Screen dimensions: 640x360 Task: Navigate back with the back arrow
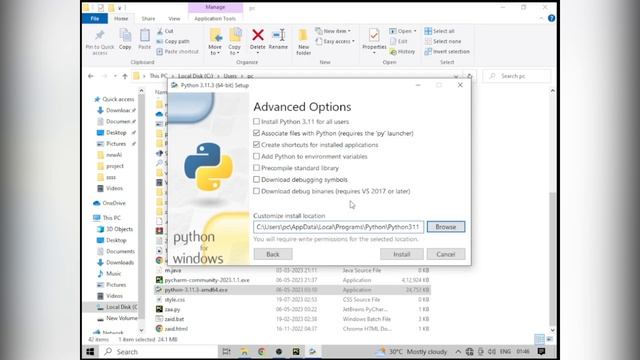(91, 76)
